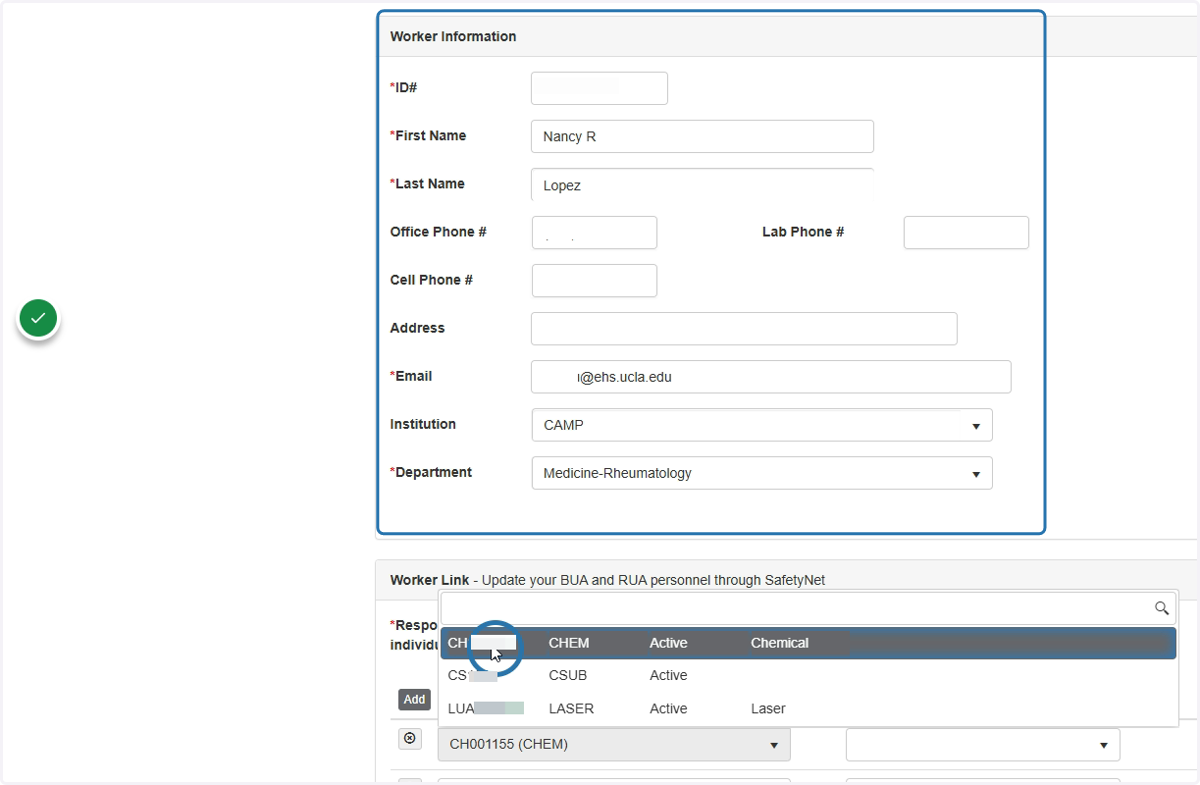Select the CHEM Active Chemical option

[x=808, y=643]
